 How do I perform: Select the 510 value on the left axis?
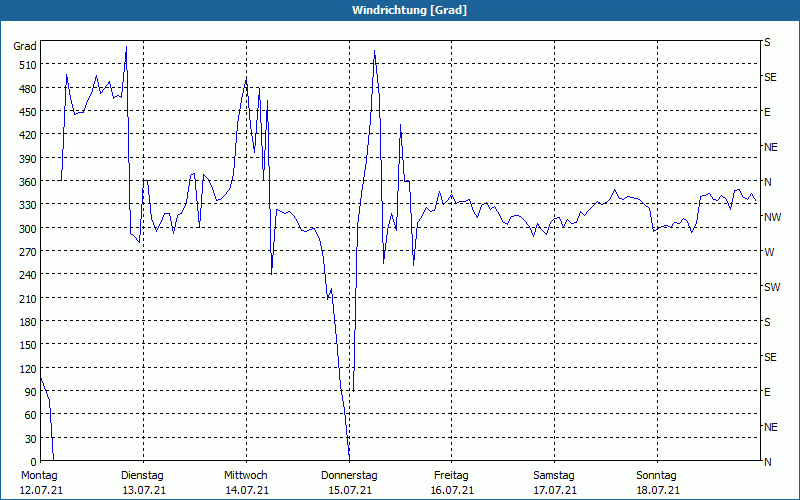tap(28, 65)
